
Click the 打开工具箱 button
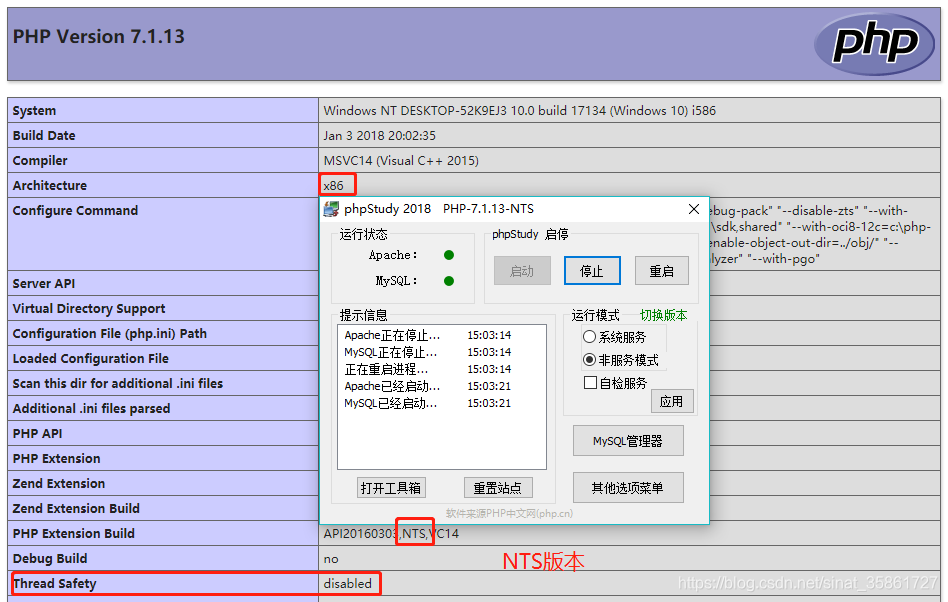pyautogui.click(x=391, y=488)
